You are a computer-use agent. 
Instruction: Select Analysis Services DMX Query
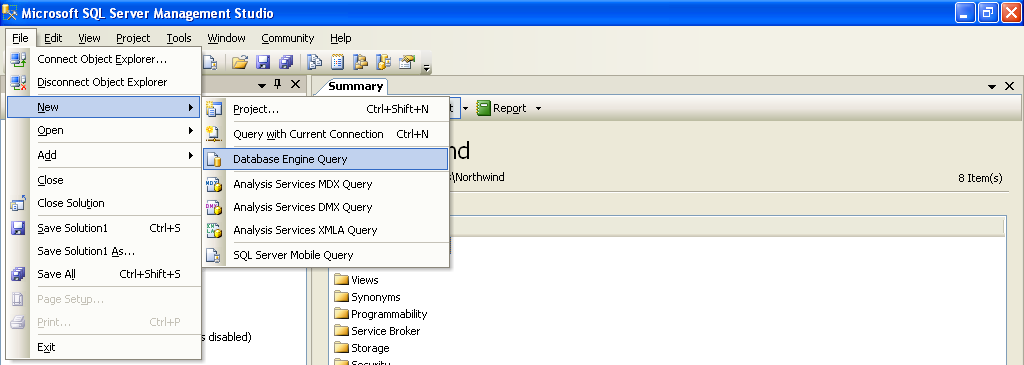(x=326, y=207)
